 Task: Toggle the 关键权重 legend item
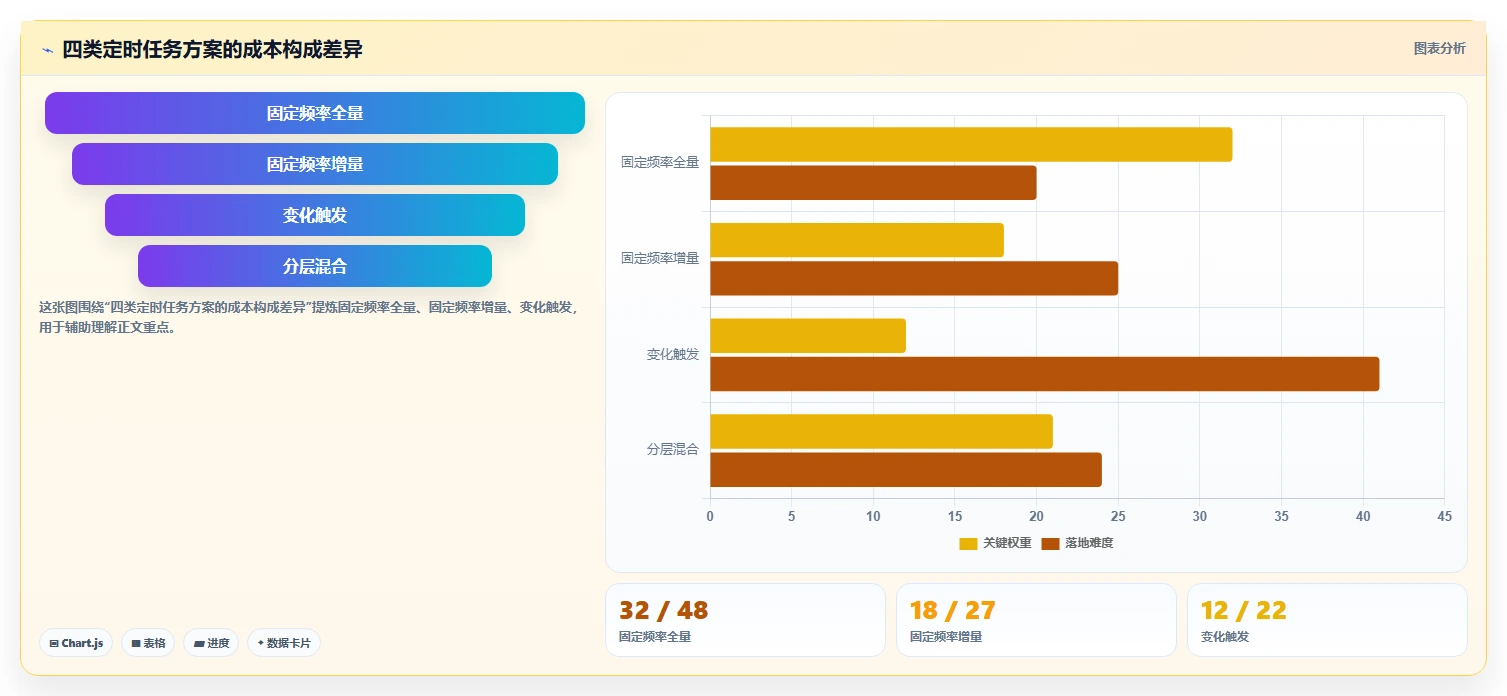pyautogui.click(x=995, y=543)
